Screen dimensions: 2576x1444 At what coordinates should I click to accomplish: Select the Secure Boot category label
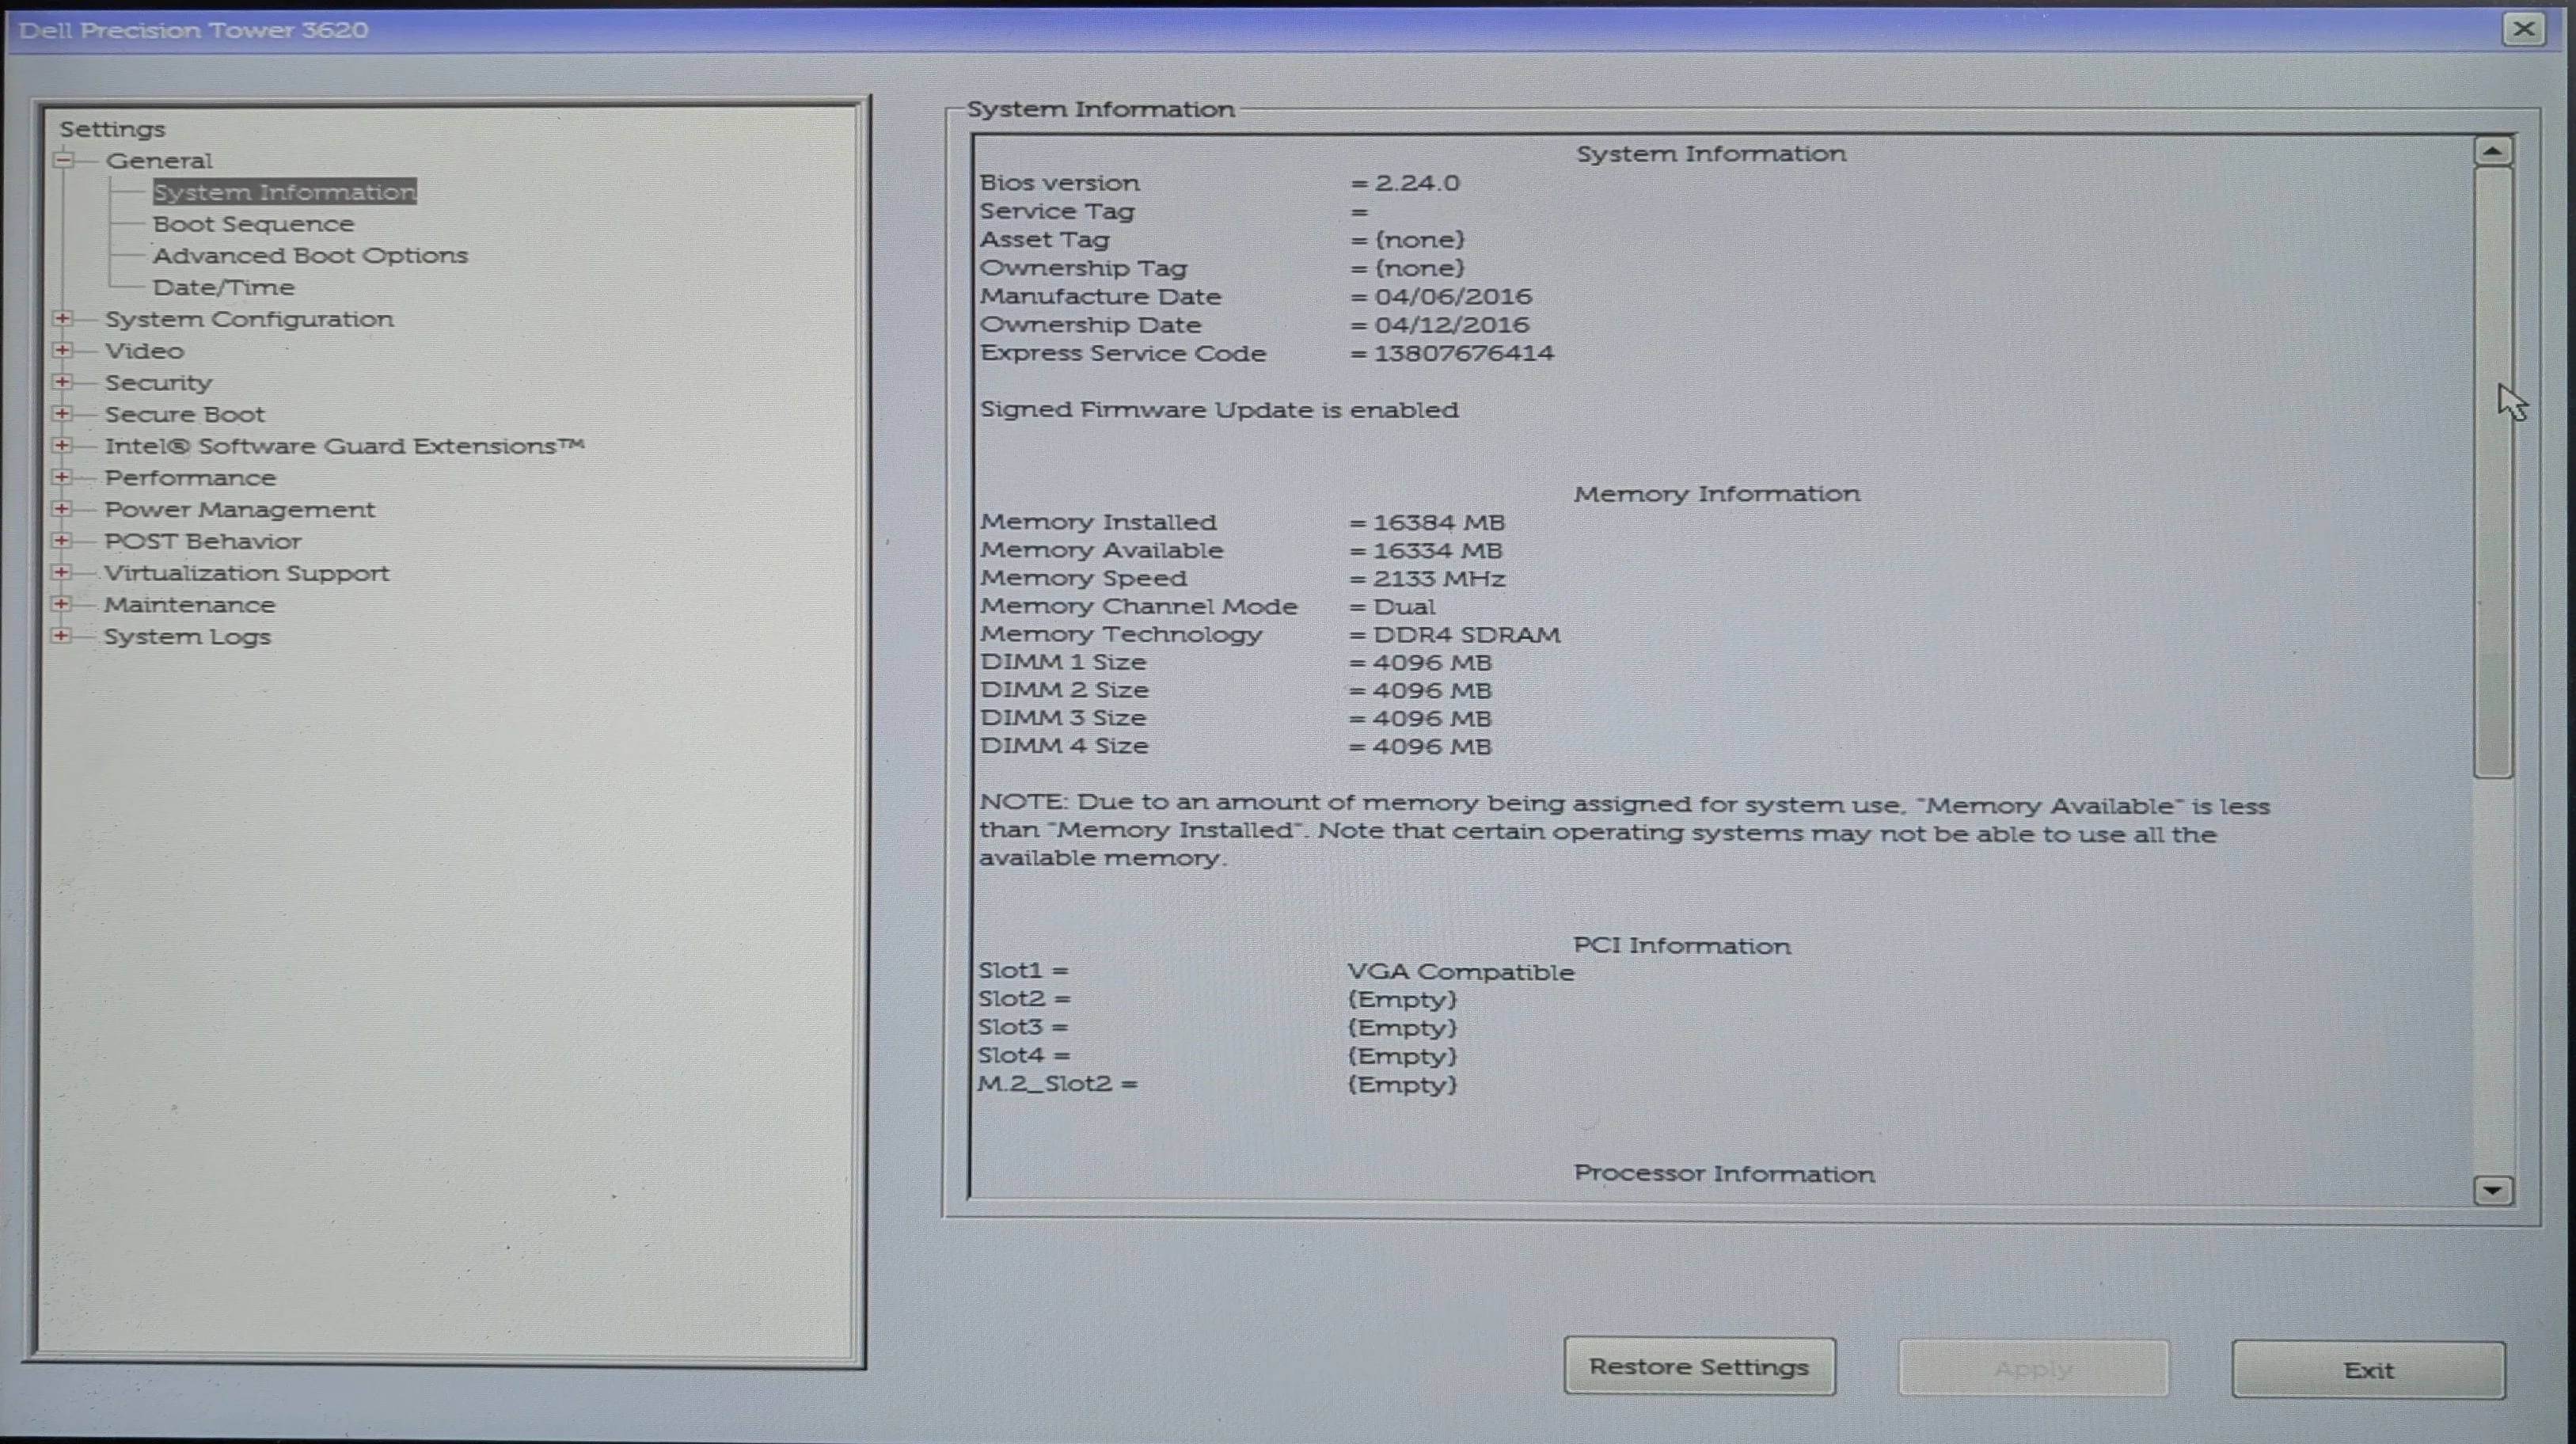point(185,415)
